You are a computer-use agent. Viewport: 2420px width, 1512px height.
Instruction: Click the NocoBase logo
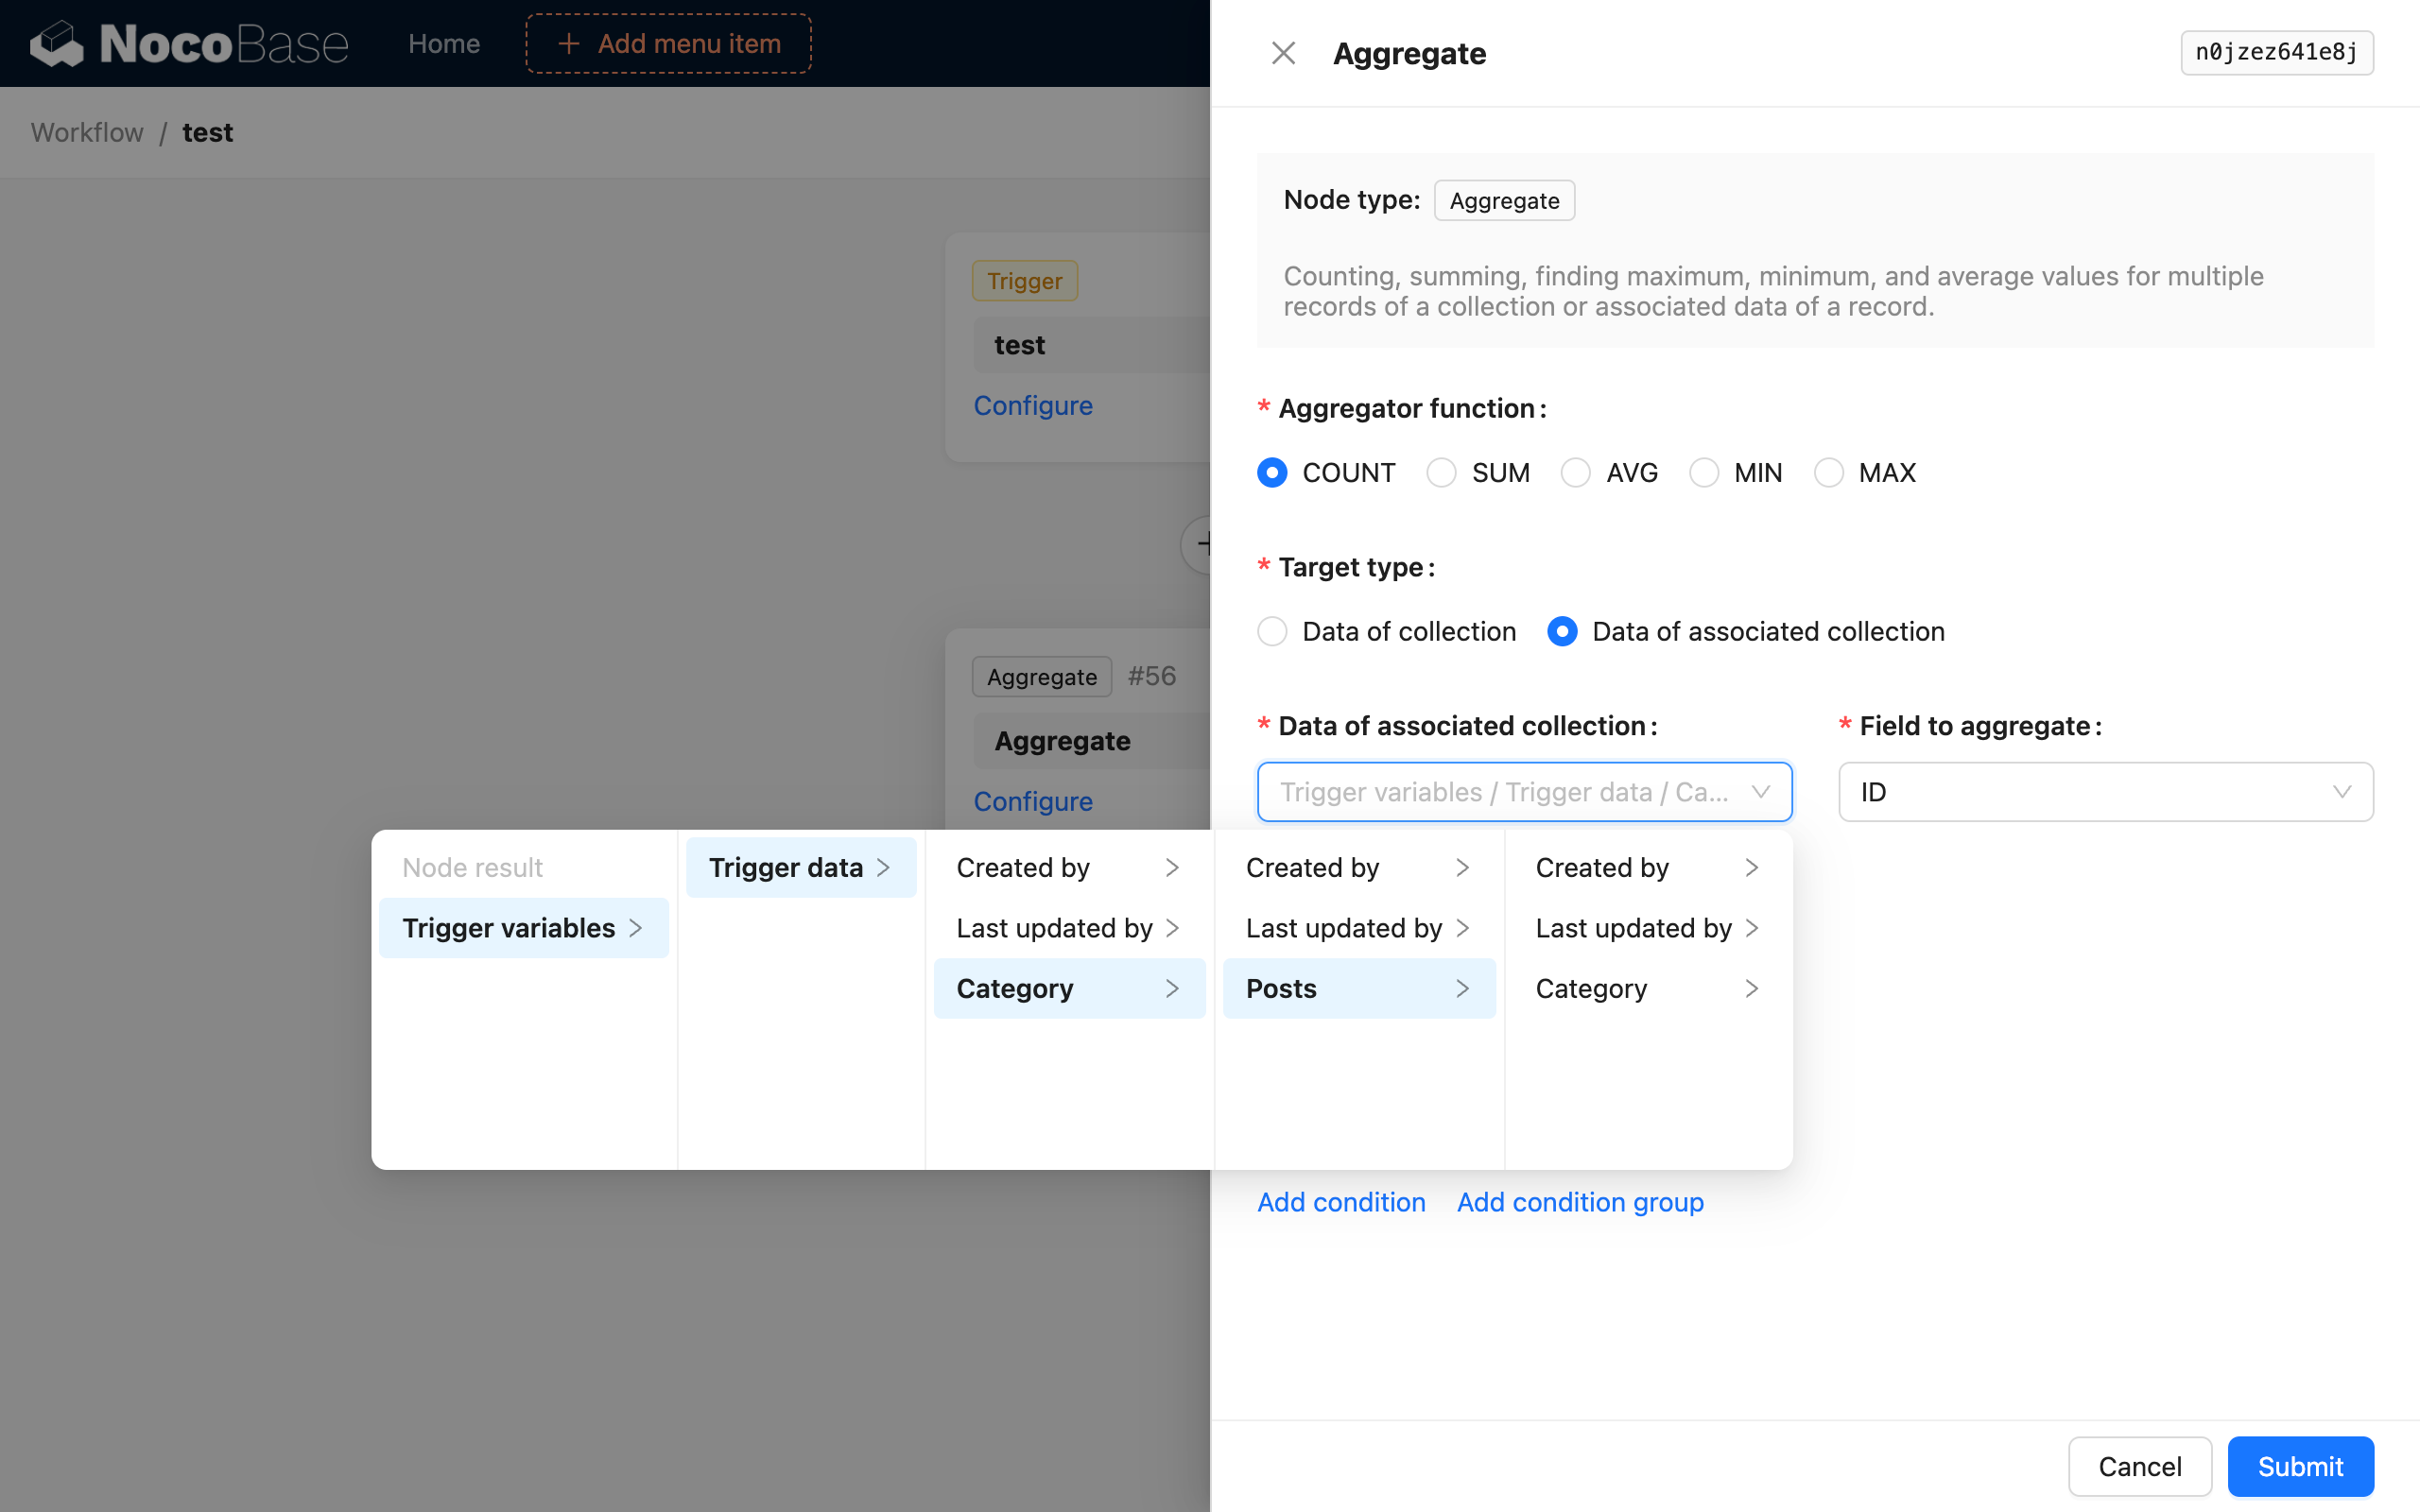click(188, 43)
